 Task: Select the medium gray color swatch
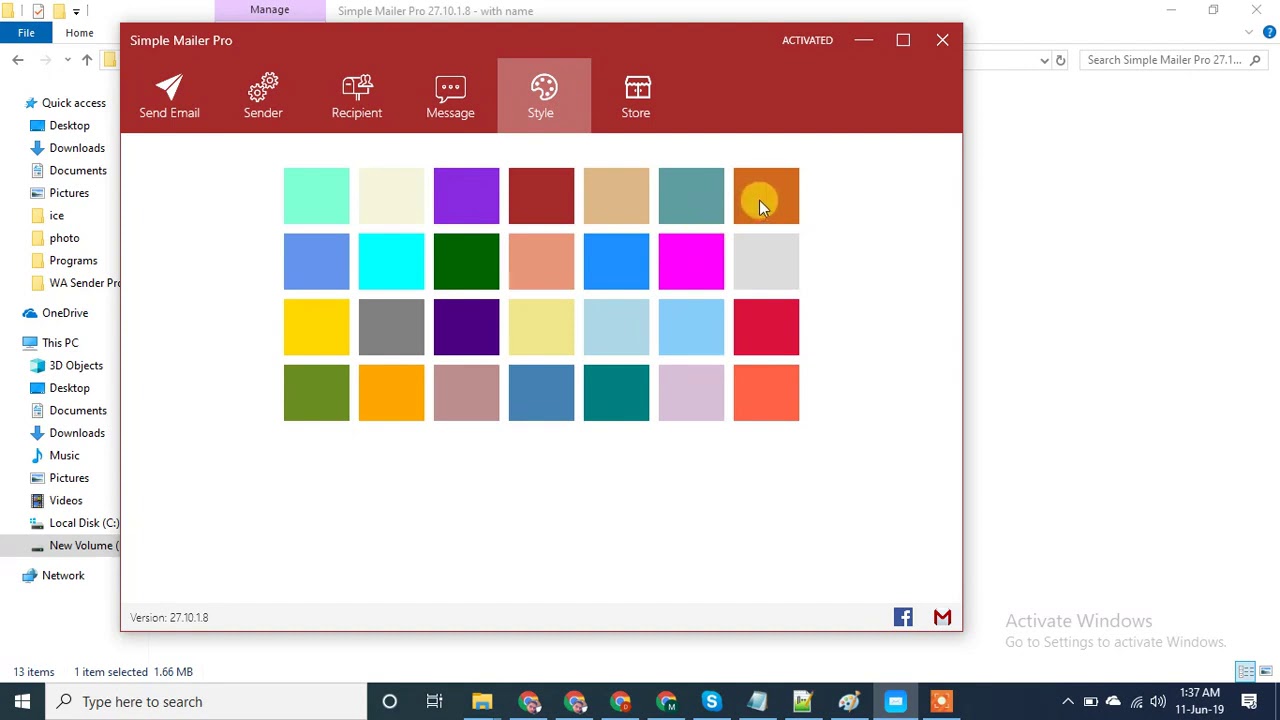tap(391, 327)
